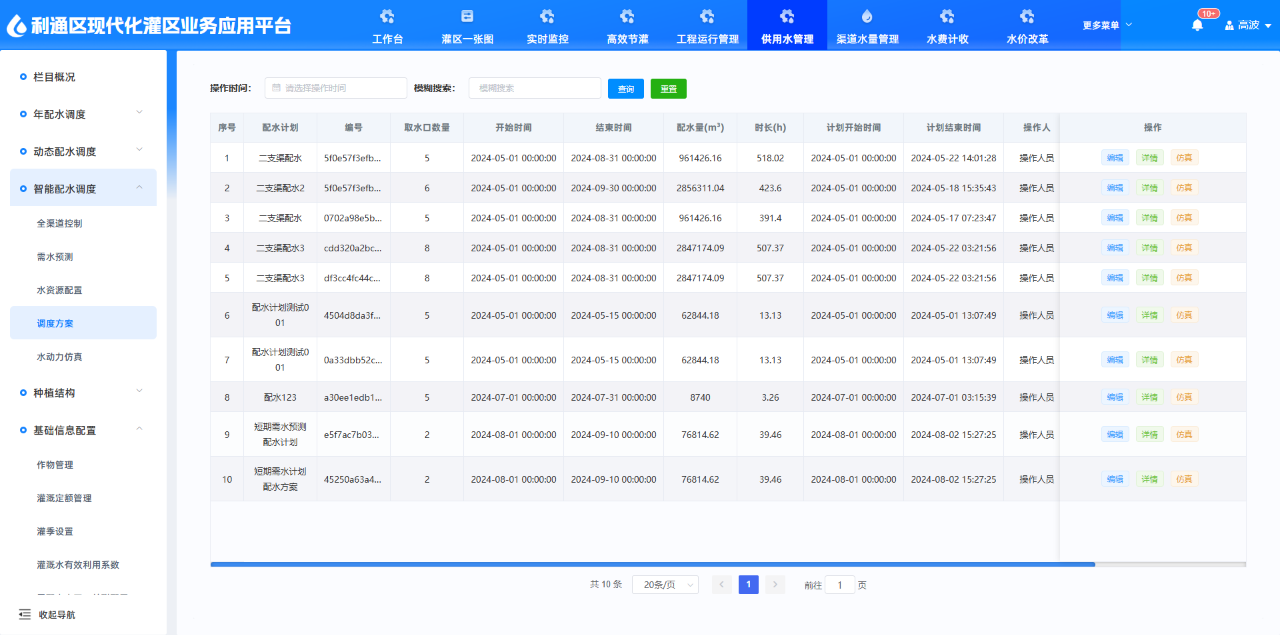Click the green 重置 button

coord(669,88)
